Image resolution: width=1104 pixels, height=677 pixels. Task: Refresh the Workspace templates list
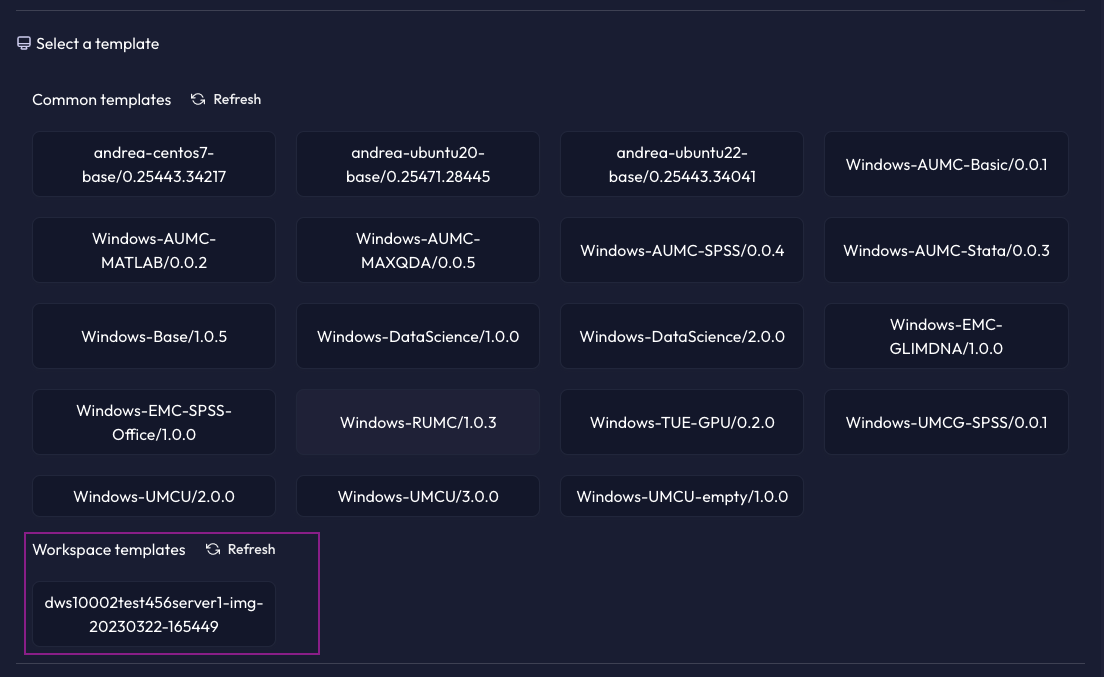point(241,549)
